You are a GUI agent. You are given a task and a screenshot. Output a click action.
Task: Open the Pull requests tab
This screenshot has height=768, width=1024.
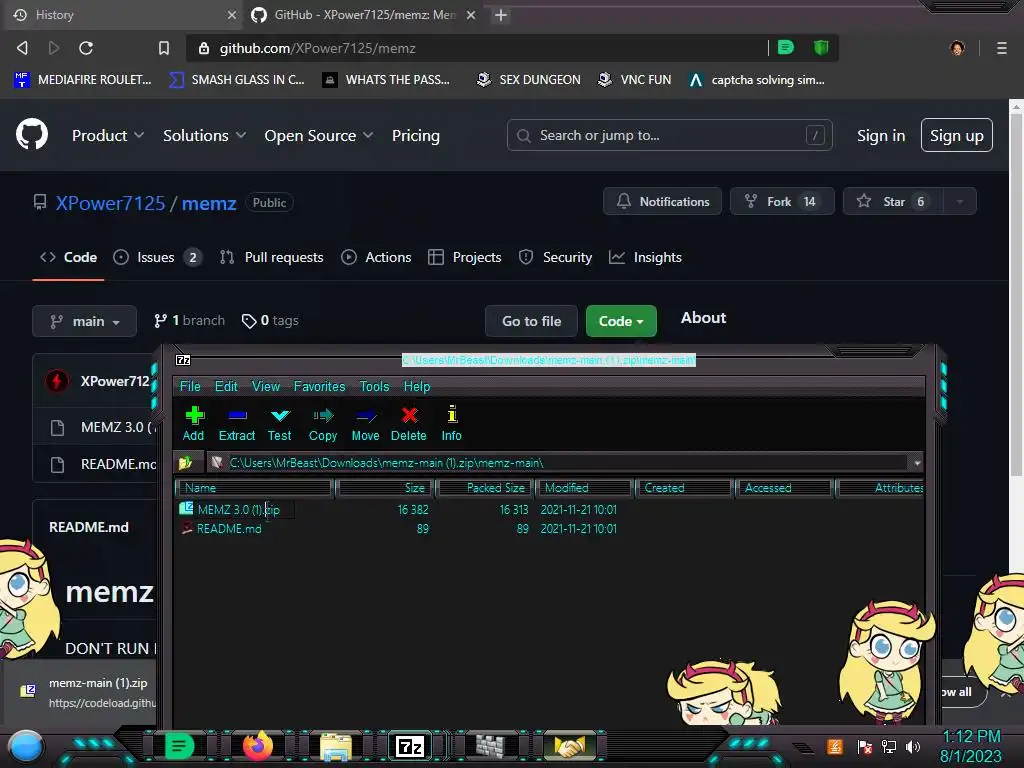pyautogui.click(x=271, y=257)
